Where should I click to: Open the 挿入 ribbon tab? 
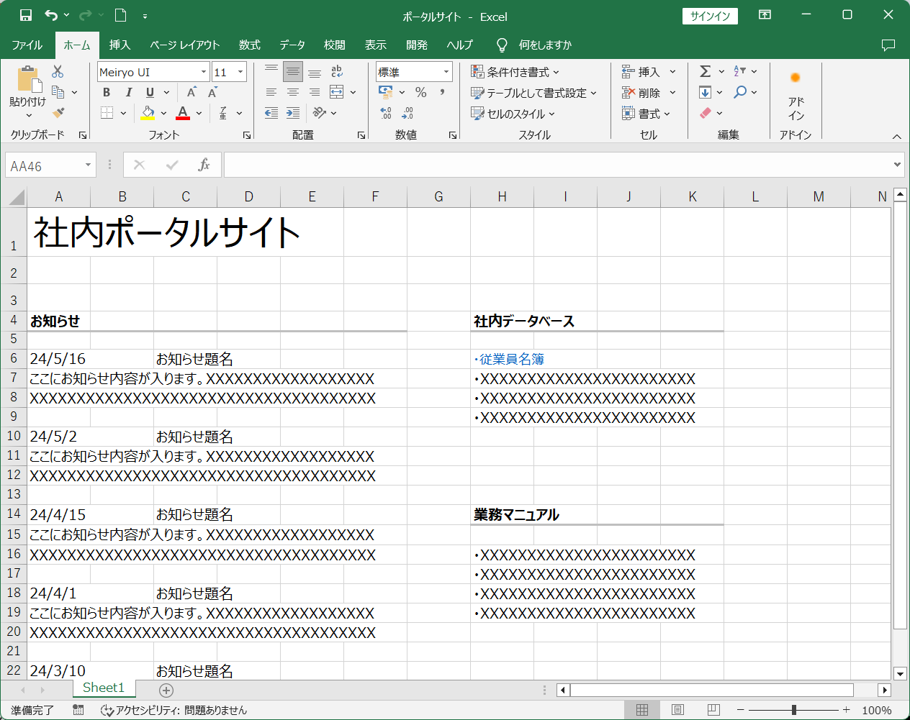(x=120, y=45)
